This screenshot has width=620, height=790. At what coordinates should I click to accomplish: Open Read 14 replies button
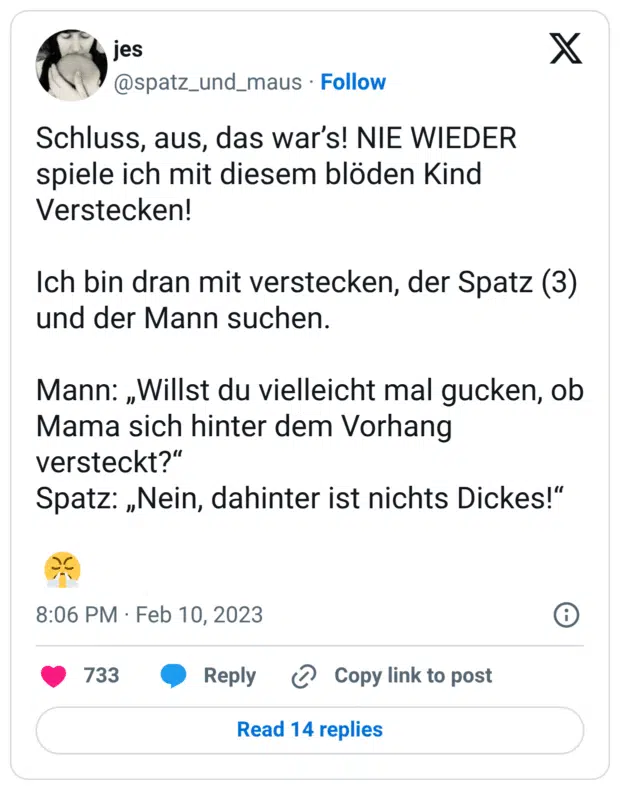pyautogui.click(x=310, y=729)
